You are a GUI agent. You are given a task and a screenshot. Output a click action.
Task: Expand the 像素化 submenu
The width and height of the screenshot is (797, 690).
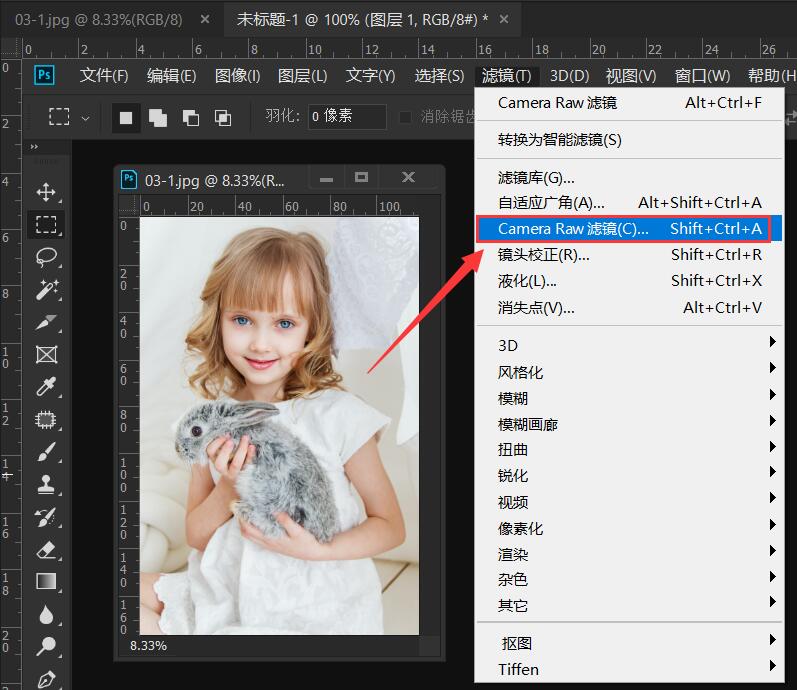(629, 528)
